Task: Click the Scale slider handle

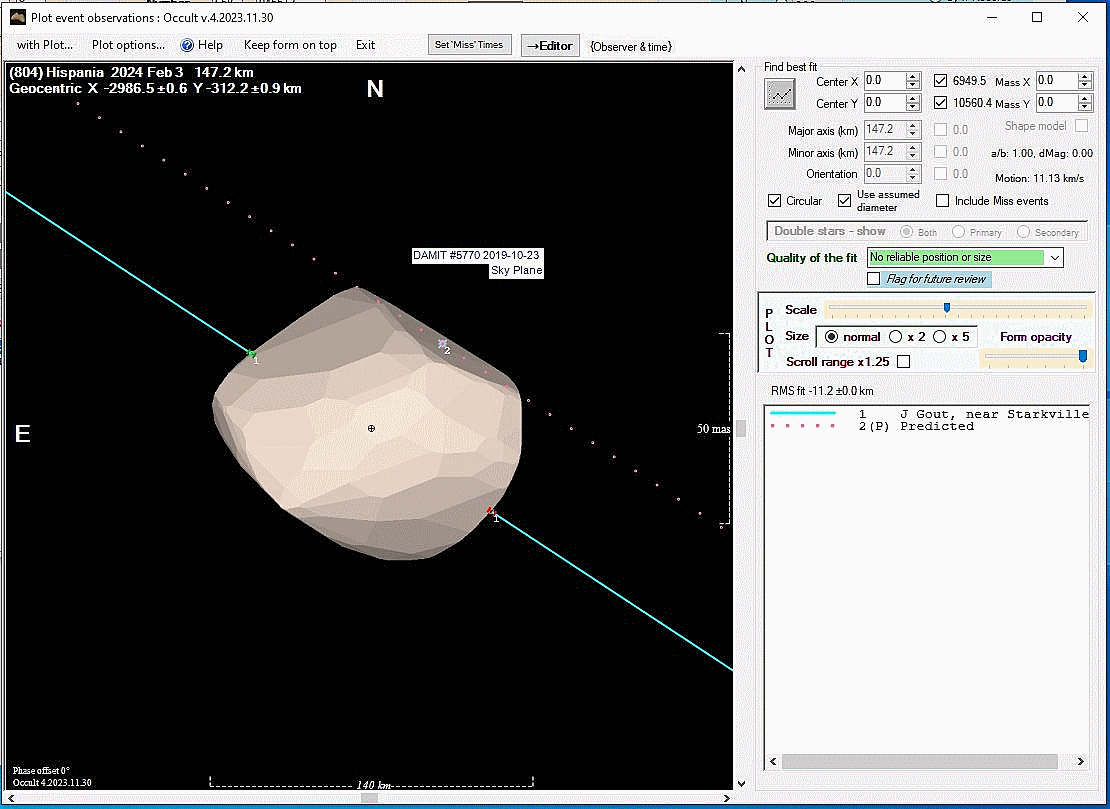Action: coord(946,307)
